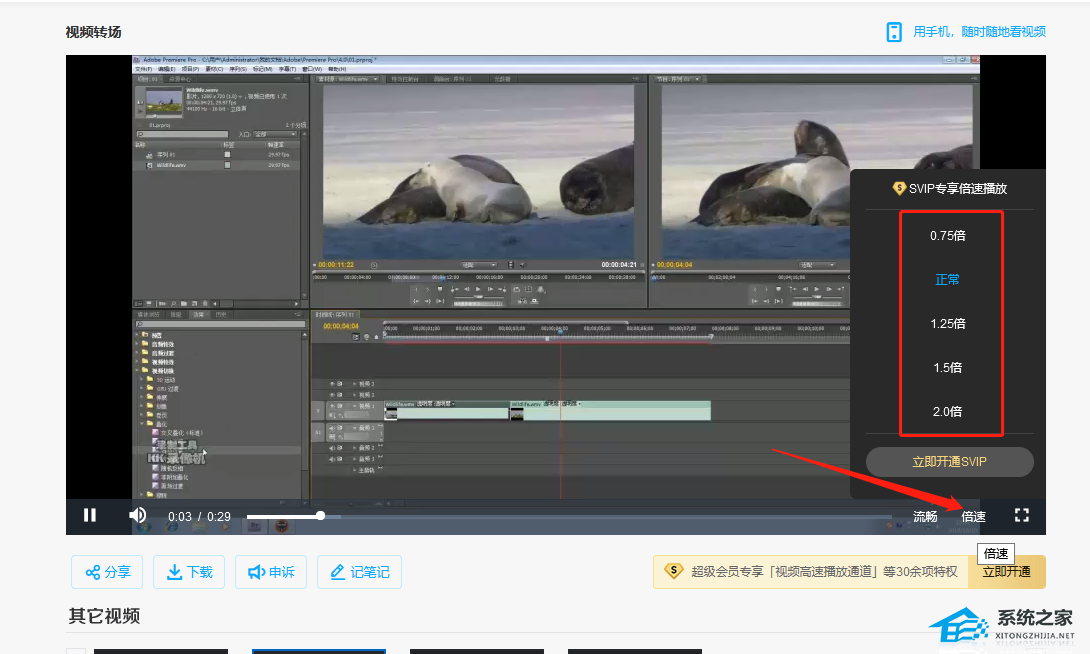Viewport: 1090px width, 654px height.
Task: Click the video progress bar handle
Action: (320, 516)
